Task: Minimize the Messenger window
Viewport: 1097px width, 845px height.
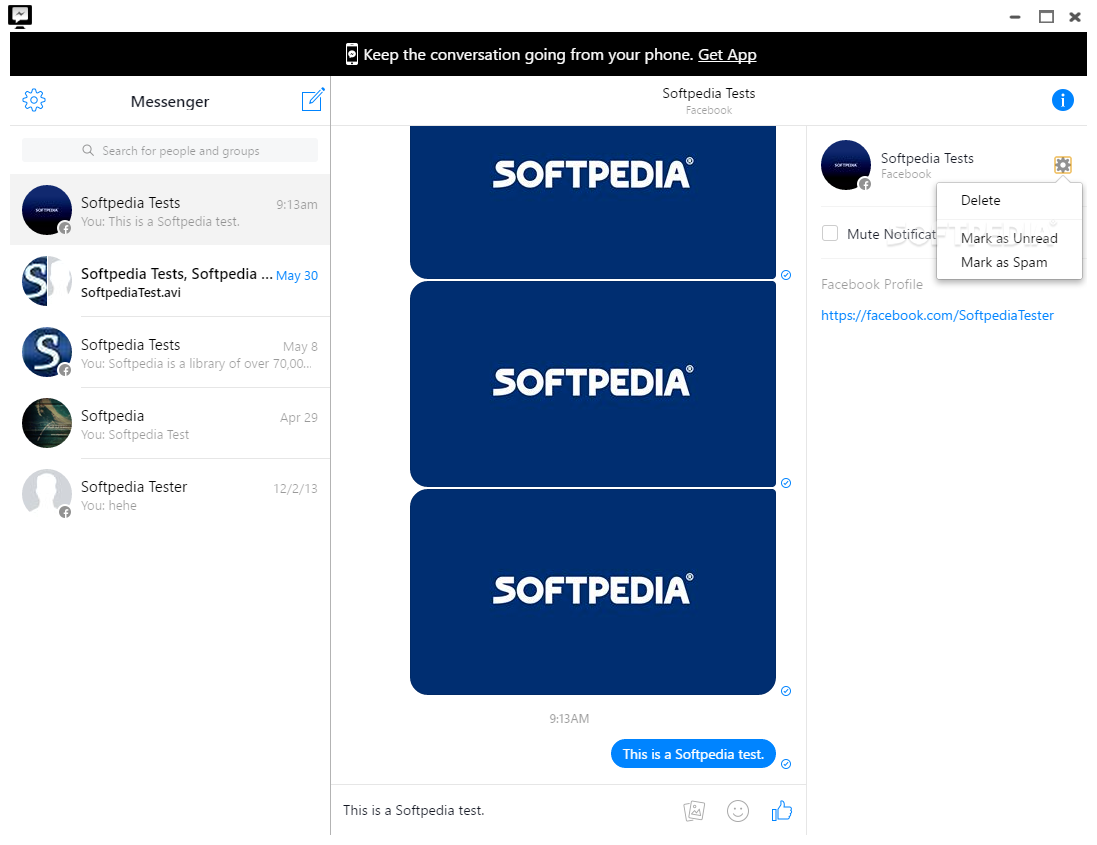Action: pyautogui.click(x=1015, y=17)
